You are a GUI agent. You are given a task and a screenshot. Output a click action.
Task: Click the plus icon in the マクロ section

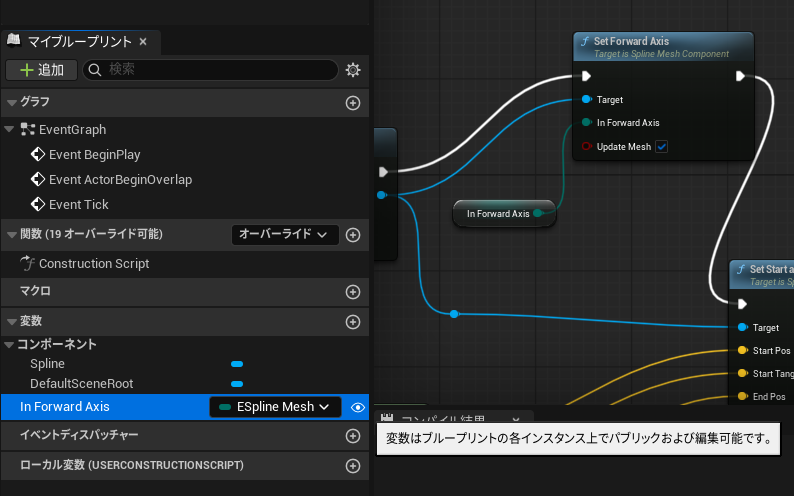tap(352, 292)
